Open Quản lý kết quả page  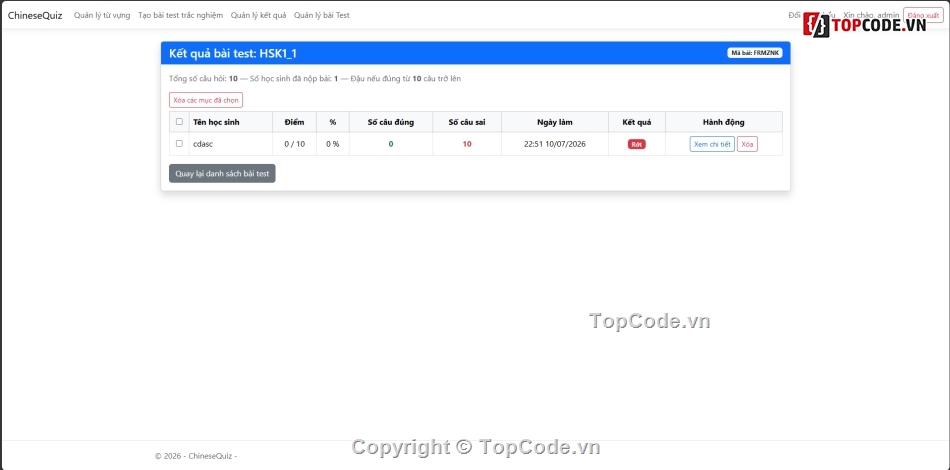[x=258, y=15]
